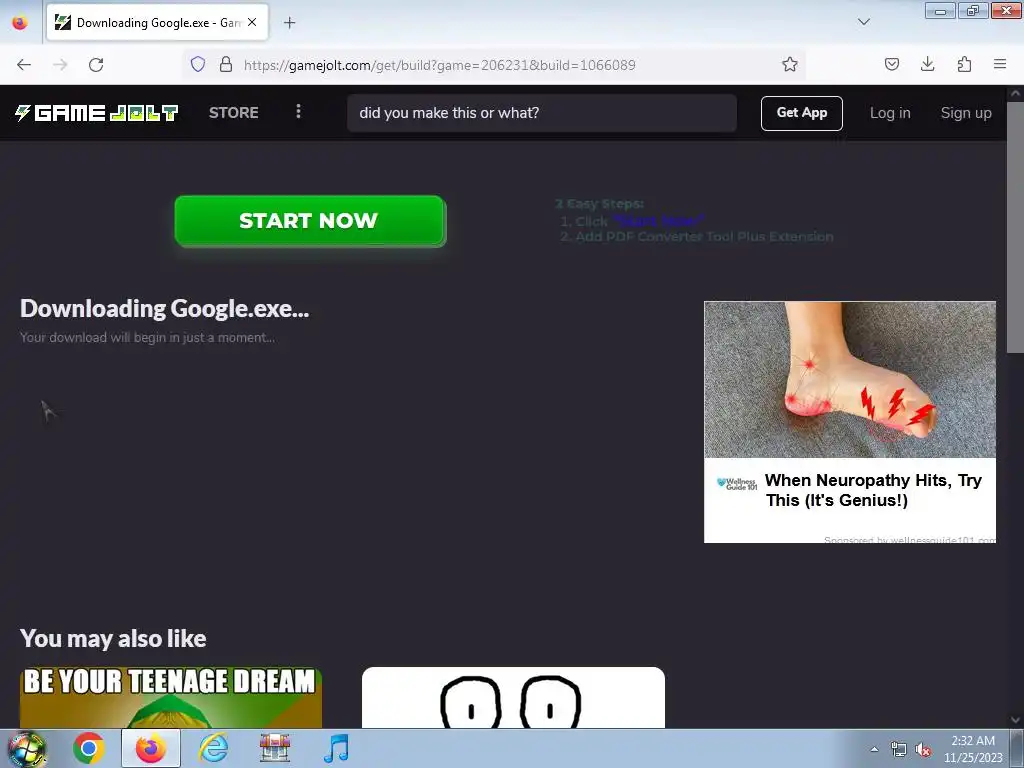The image size is (1024, 768).
Task: Click the Game Jolt search box
Action: click(542, 113)
